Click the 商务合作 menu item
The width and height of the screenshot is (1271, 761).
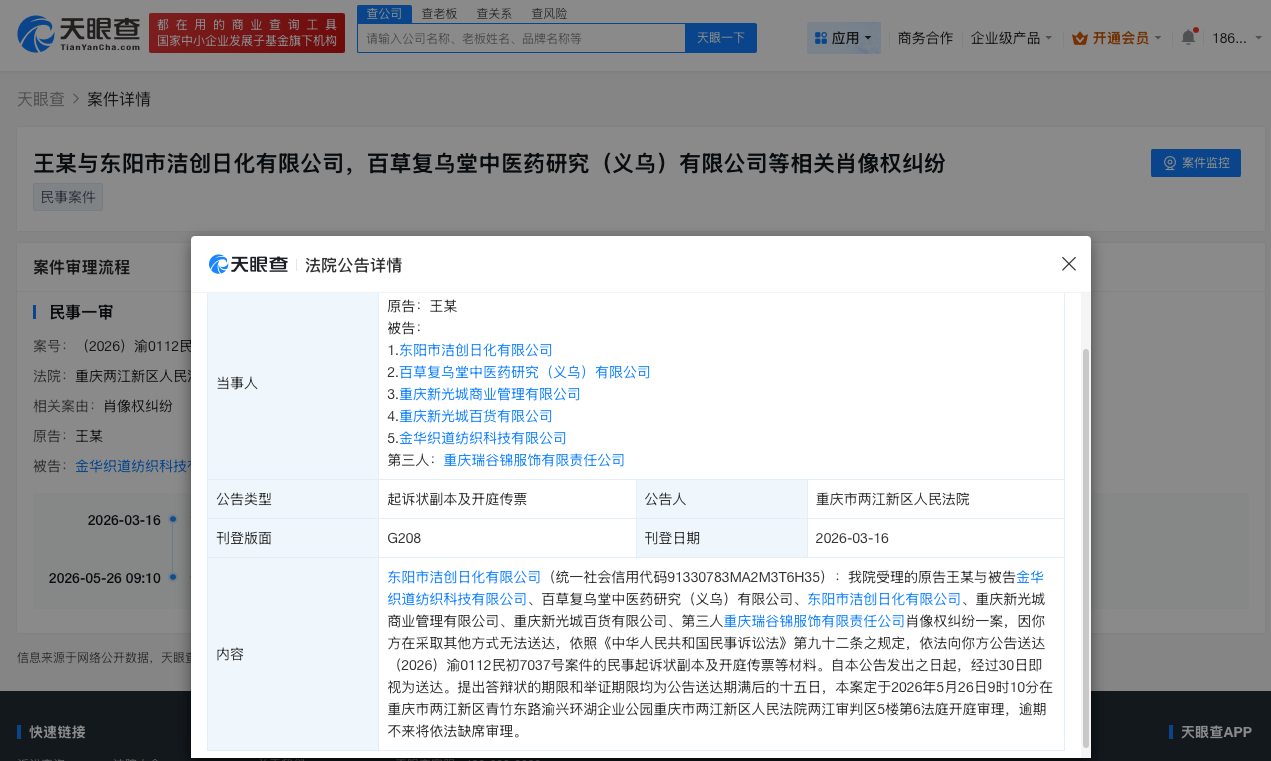925,36
